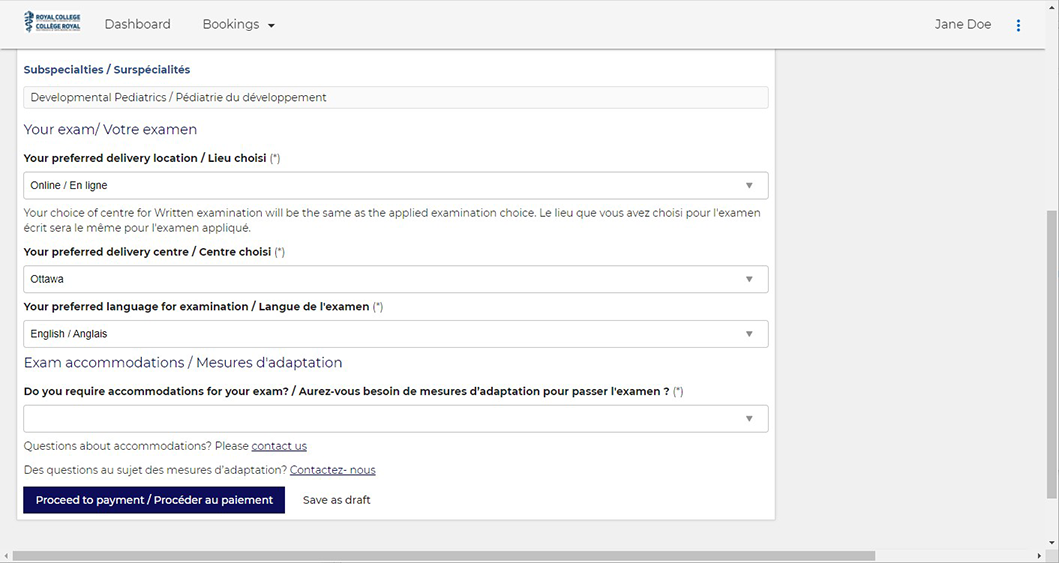Image resolution: width=1059 pixels, height=563 pixels.
Task: Open the Ottawa delivery centre dropdown
Action: (396, 279)
